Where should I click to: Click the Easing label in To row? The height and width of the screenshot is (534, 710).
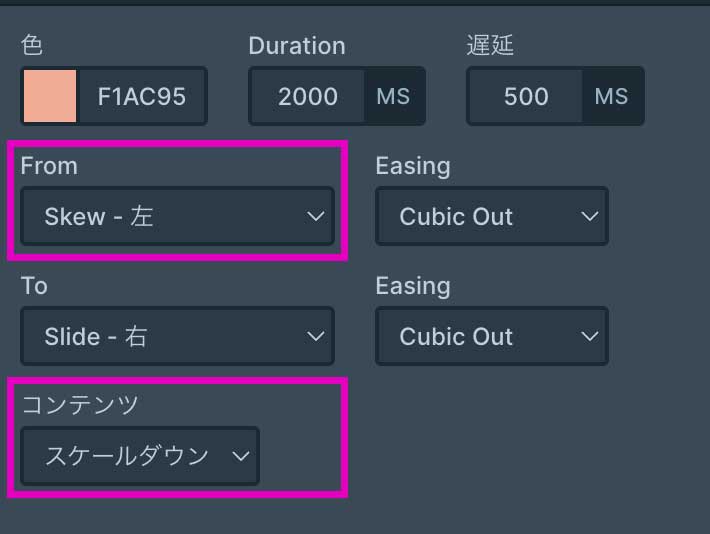click(x=412, y=286)
